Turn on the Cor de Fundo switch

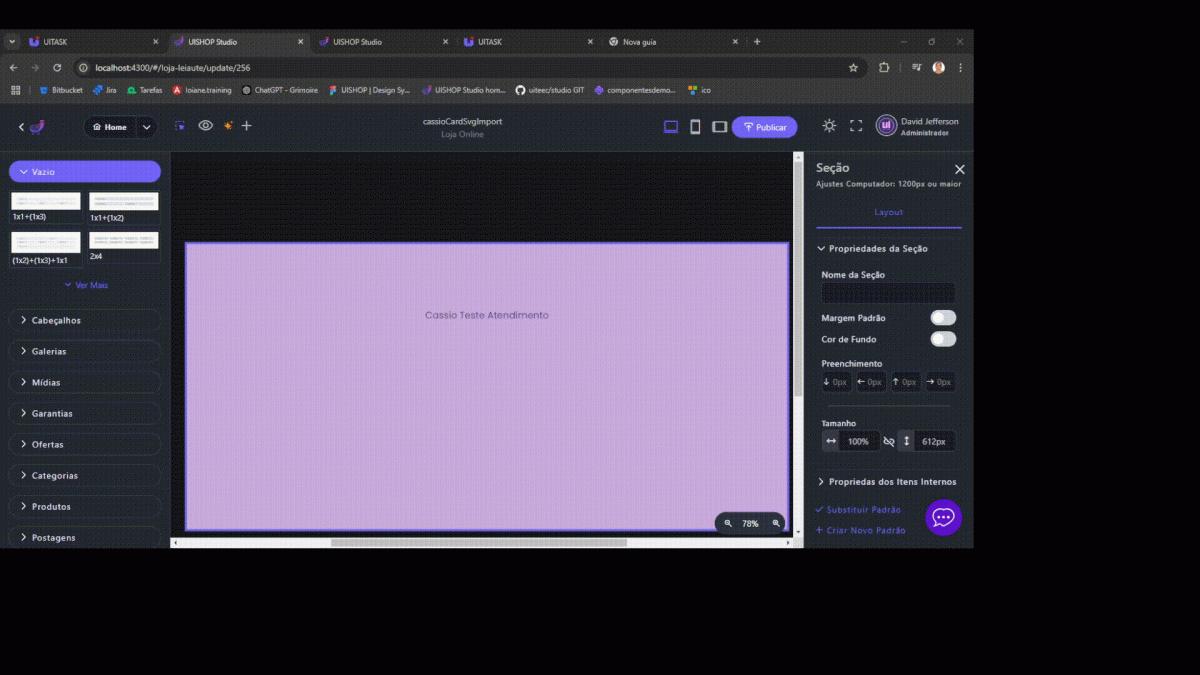(x=942, y=339)
